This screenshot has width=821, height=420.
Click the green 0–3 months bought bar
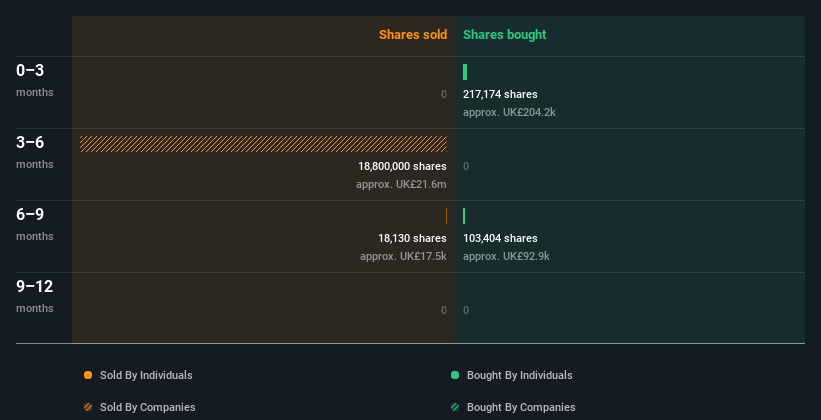click(x=465, y=72)
